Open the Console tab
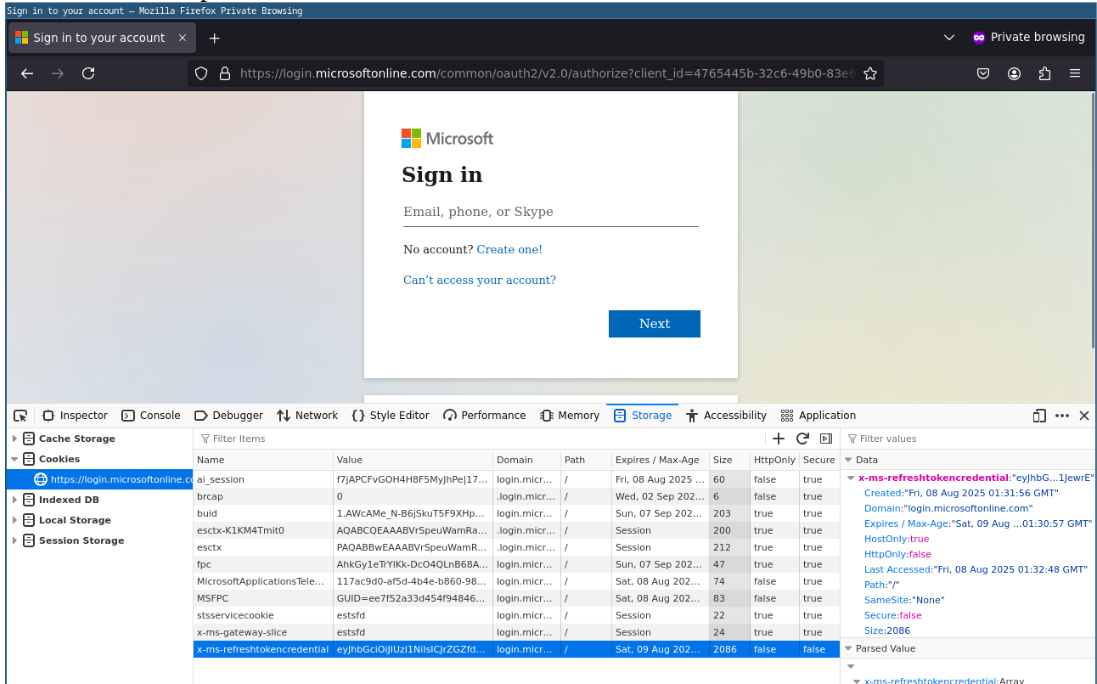The image size is (1097, 684). 151,416
